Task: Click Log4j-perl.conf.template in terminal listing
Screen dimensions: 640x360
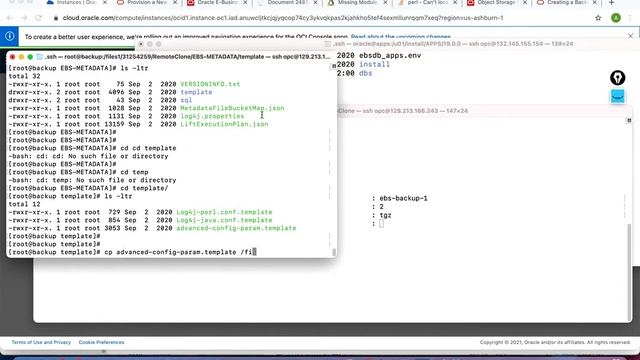Action: (224, 212)
